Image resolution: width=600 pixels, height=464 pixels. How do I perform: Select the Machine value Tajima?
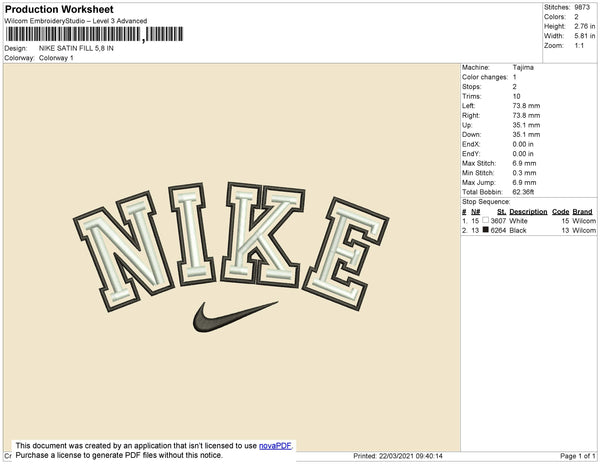coord(523,67)
